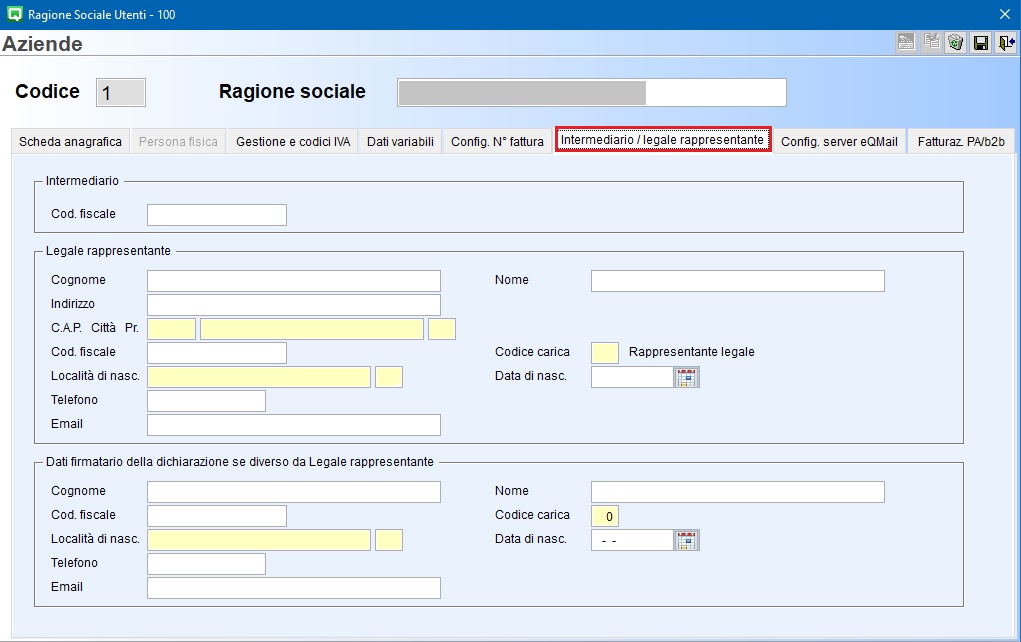Click Legale rappresentante Cognome field
Image resolution: width=1021 pixels, height=642 pixels.
294,281
